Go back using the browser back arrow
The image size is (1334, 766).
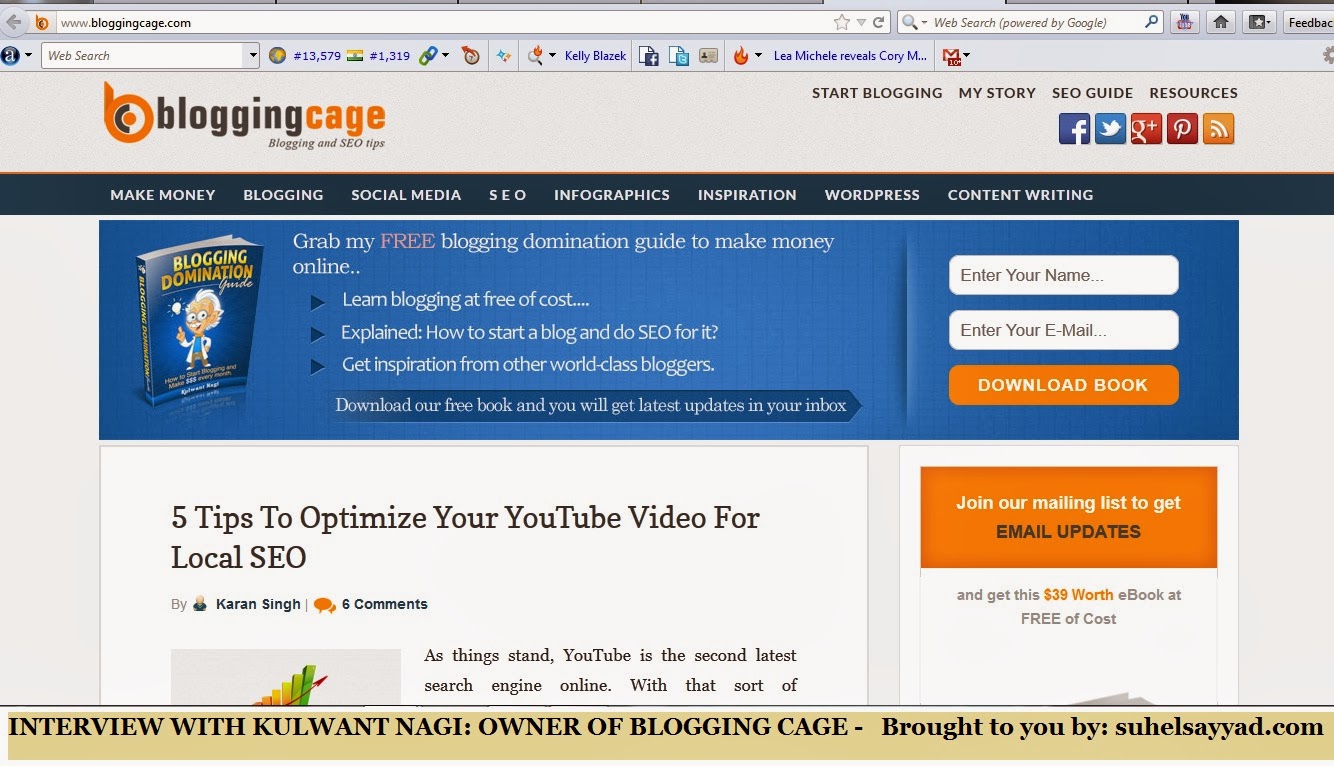[x=14, y=22]
